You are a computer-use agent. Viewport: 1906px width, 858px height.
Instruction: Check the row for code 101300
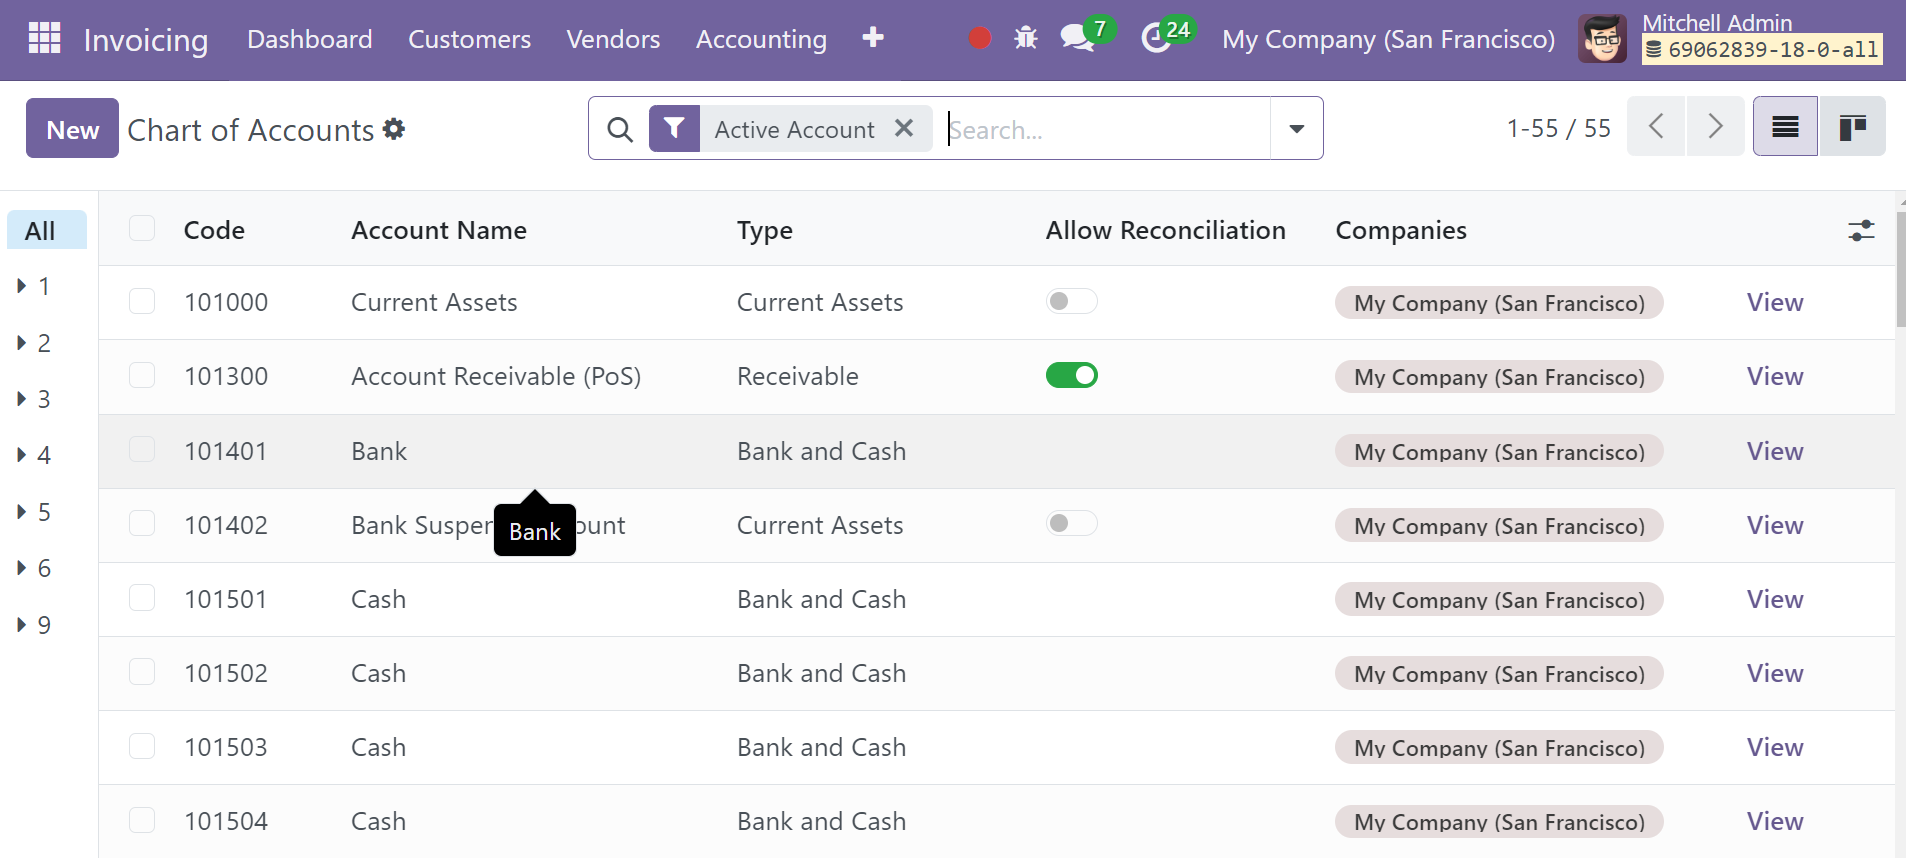pyautogui.click(x=142, y=375)
